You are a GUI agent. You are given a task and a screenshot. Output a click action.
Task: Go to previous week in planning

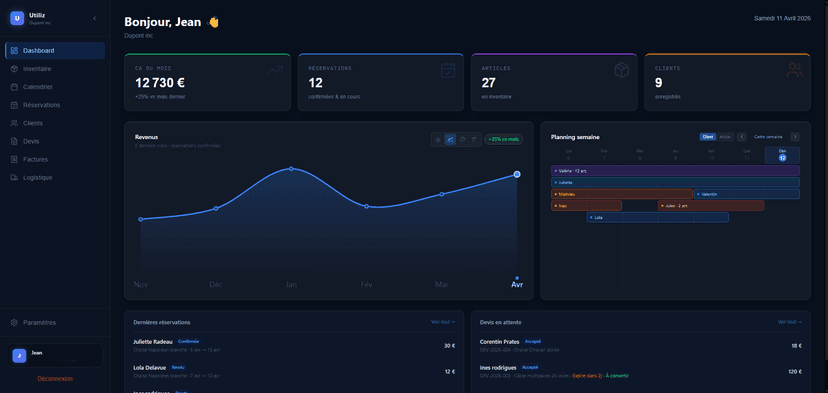click(x=741, y=137)
